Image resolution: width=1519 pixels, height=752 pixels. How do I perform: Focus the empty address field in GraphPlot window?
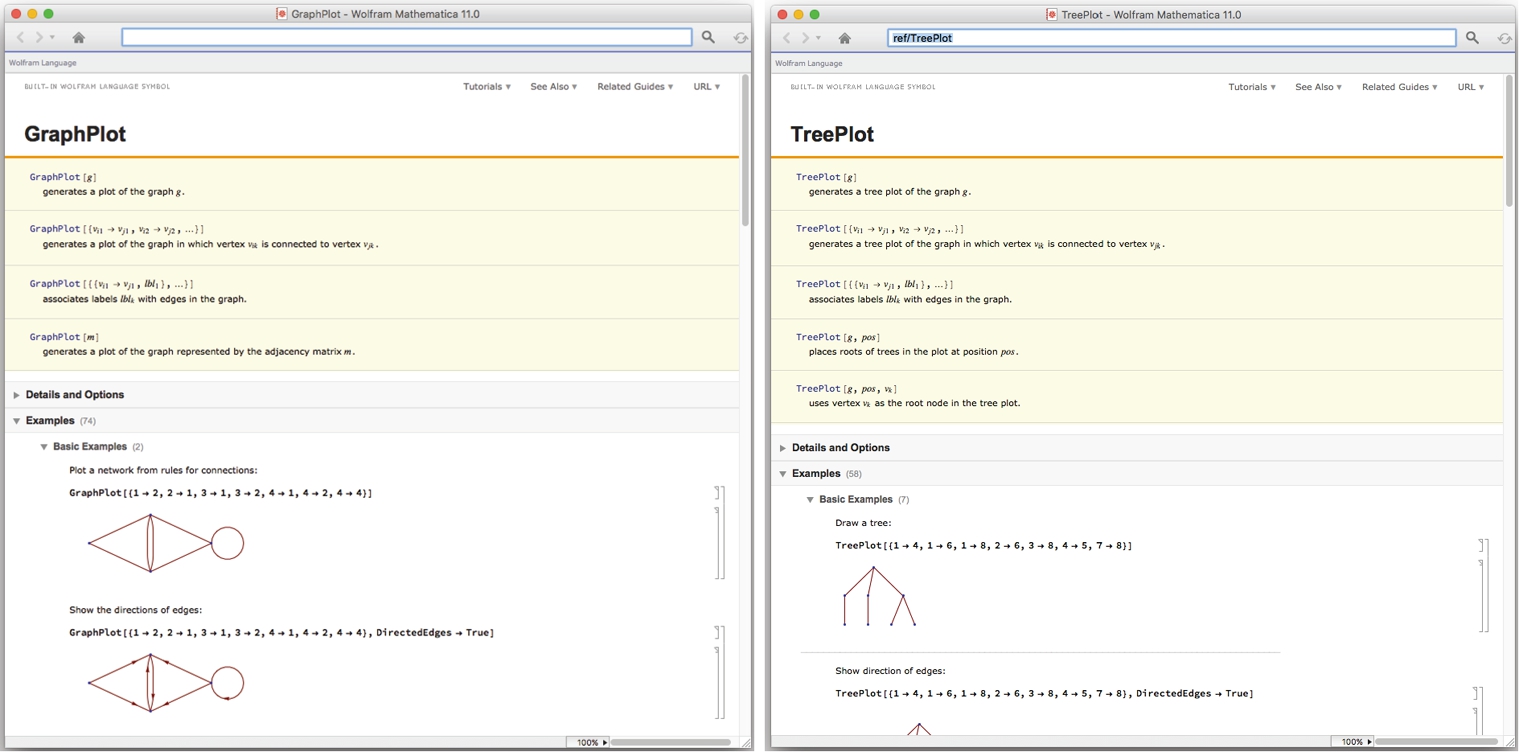coord(407,37)
